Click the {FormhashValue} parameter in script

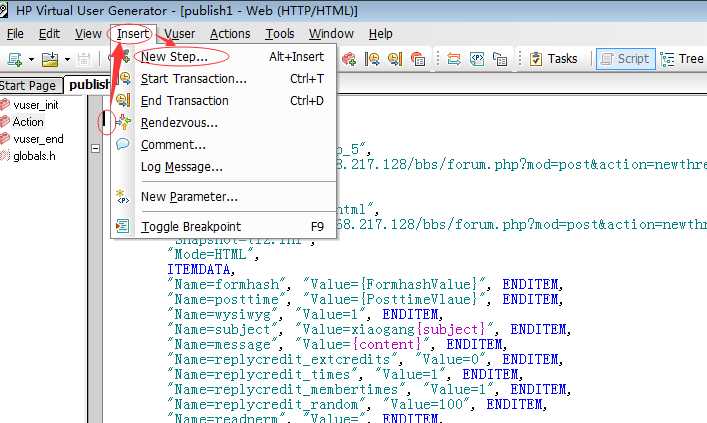pos(420,285)
